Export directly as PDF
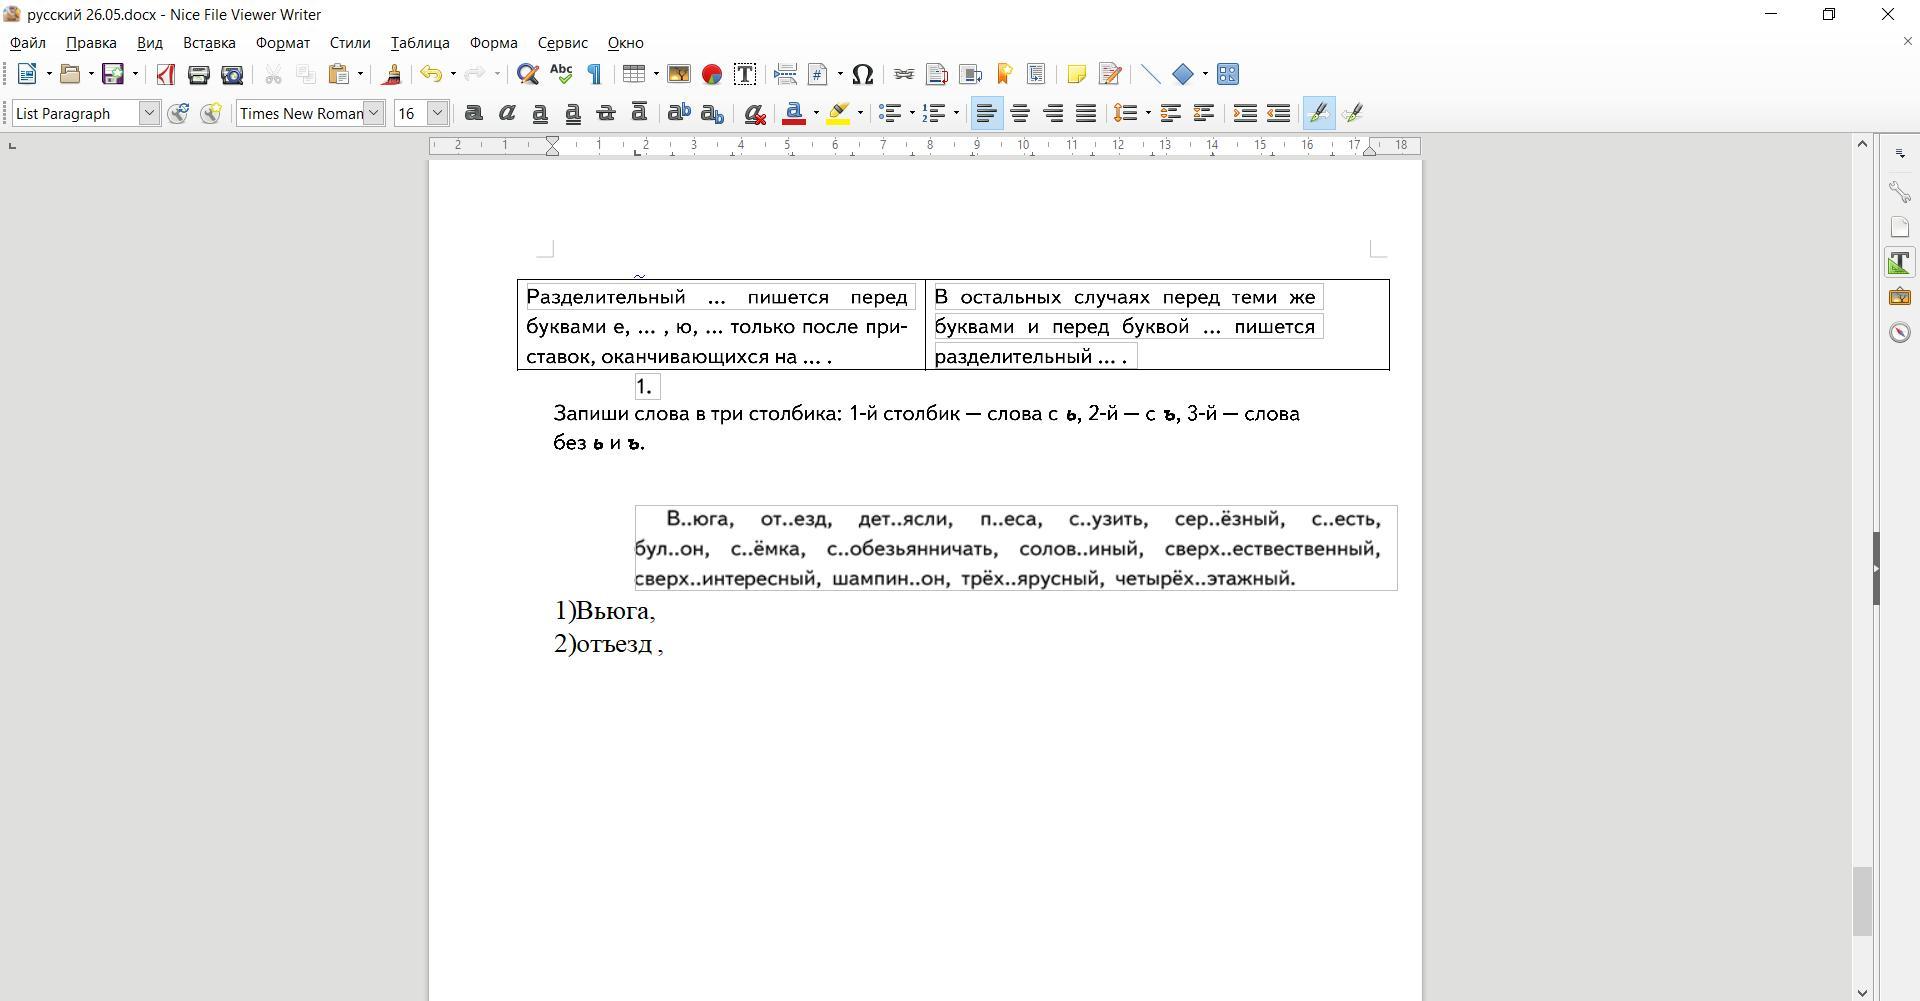 [165, 74]
